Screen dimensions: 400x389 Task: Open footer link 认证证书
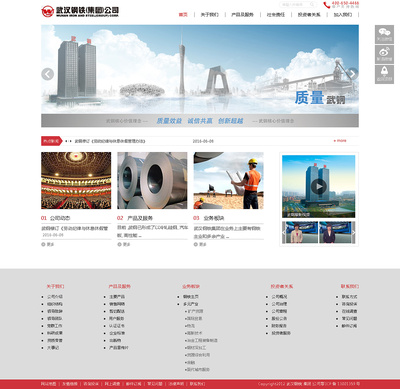[117, 326]
